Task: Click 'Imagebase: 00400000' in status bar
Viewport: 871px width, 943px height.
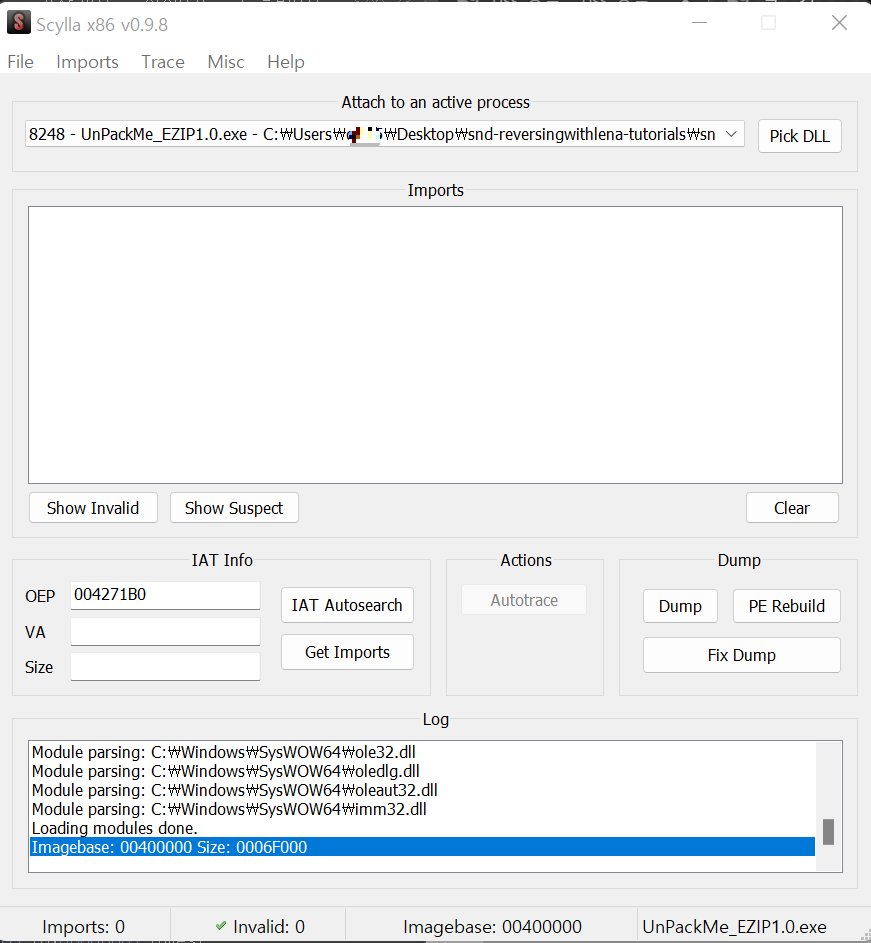Action: (x=492, y=927)
